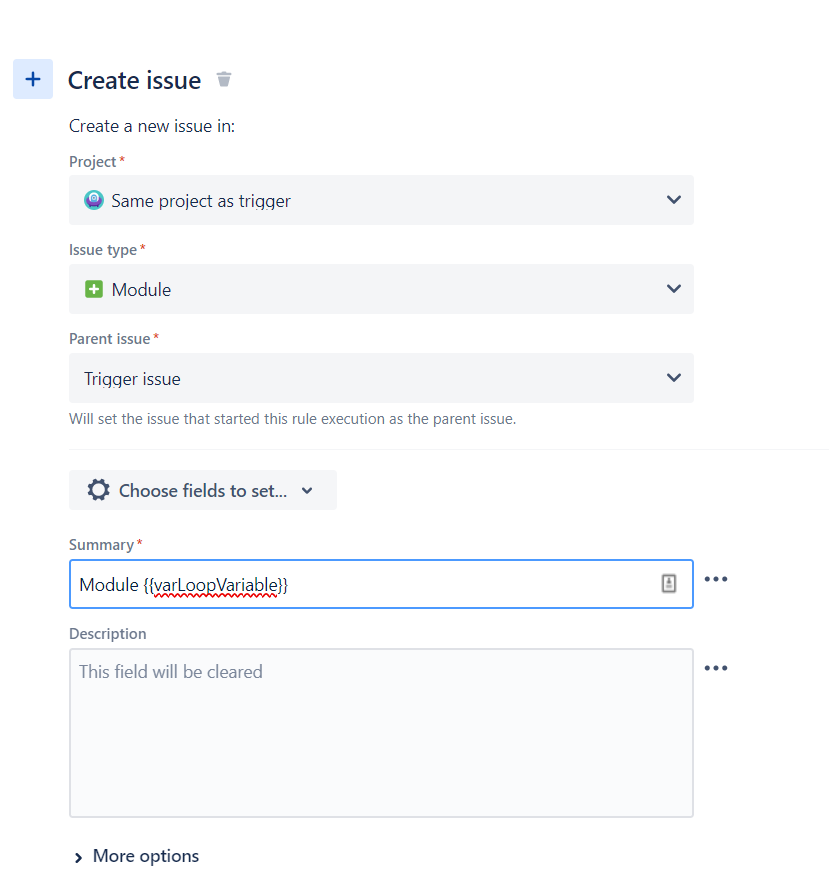Open the three-dot menu next to Summary
Image resolution: width=829 pixels, height=872 pixels.
point(716,579)
